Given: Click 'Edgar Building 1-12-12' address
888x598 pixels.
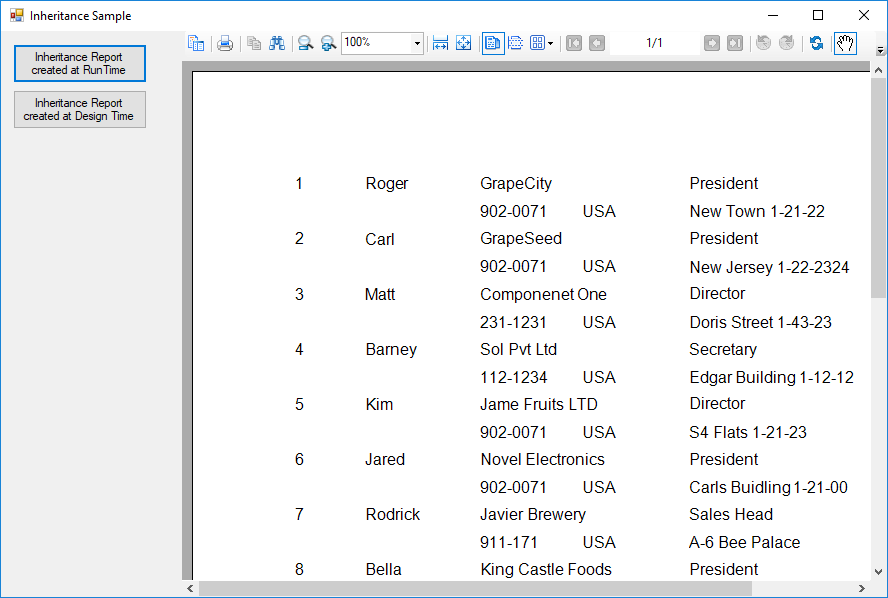Looking at the screenshot, I should coord(771,377).
